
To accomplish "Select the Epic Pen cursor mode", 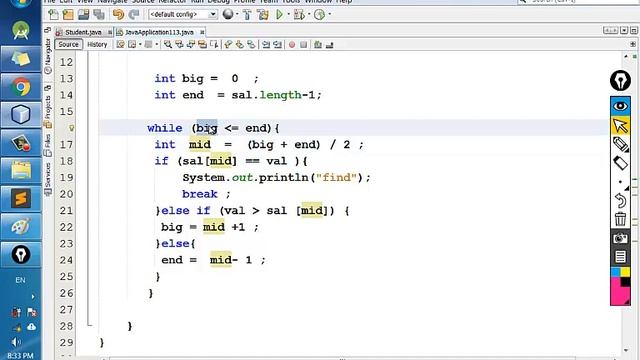I will point(620,125).
